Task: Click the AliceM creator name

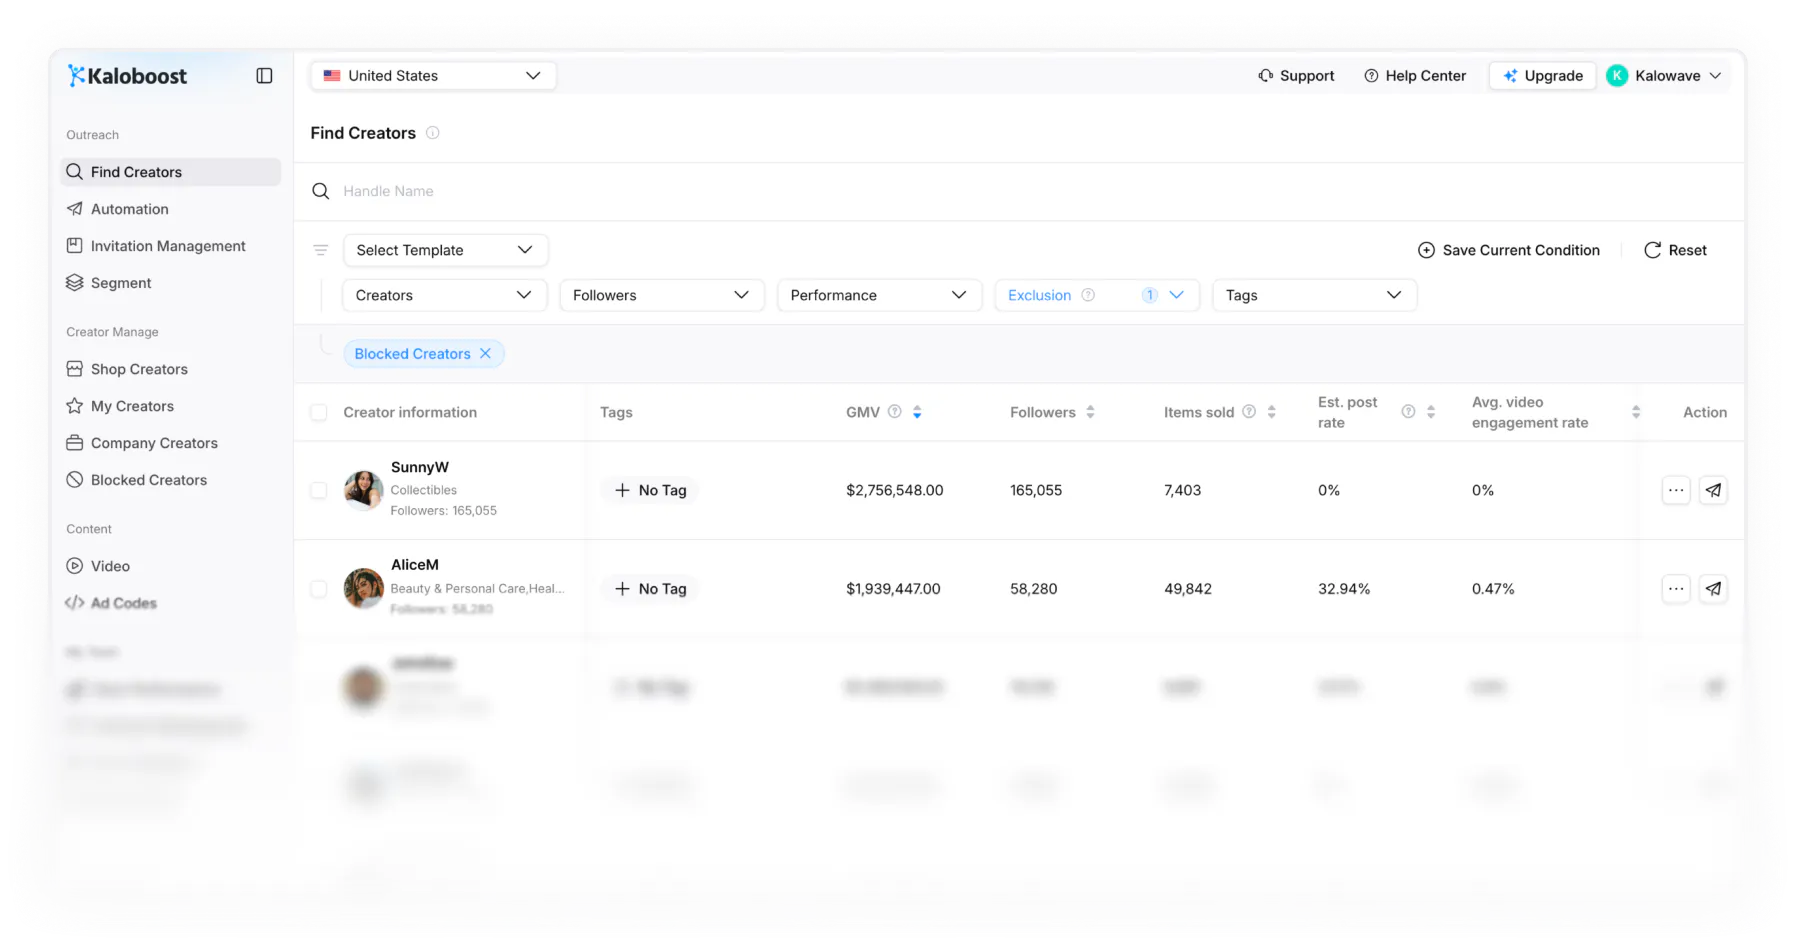Action: 415,565
